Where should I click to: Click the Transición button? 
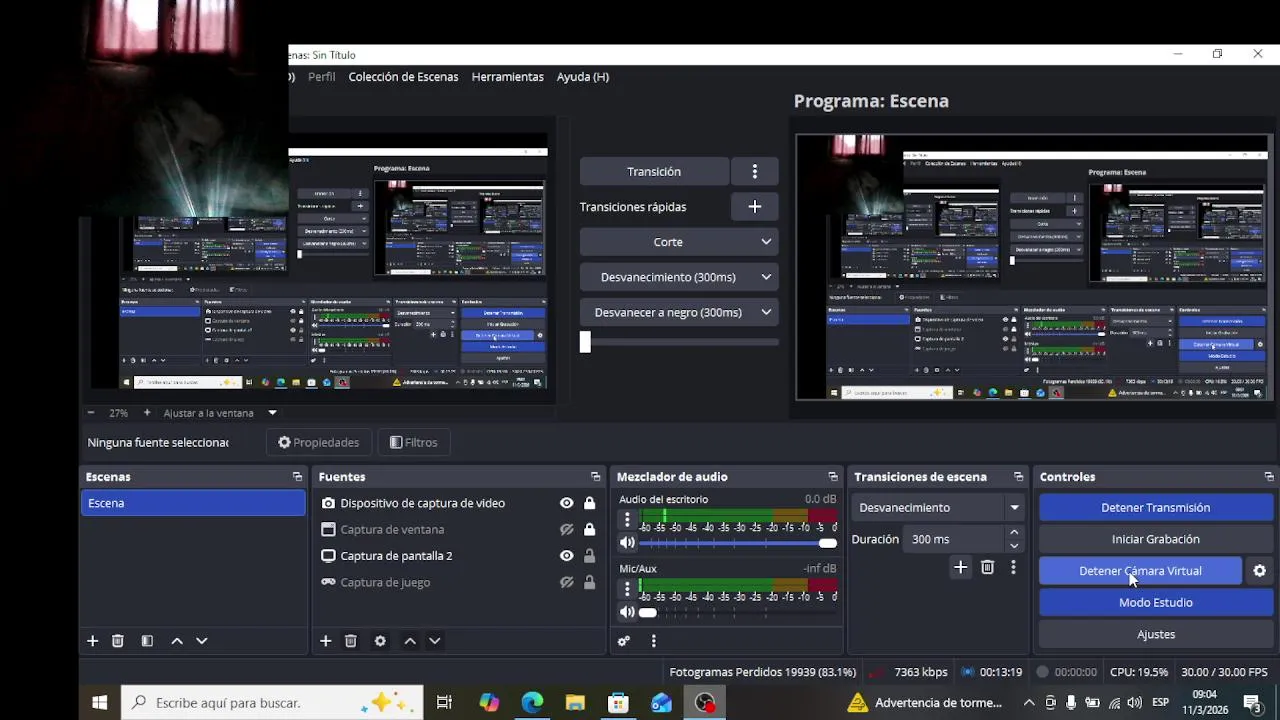654,171
